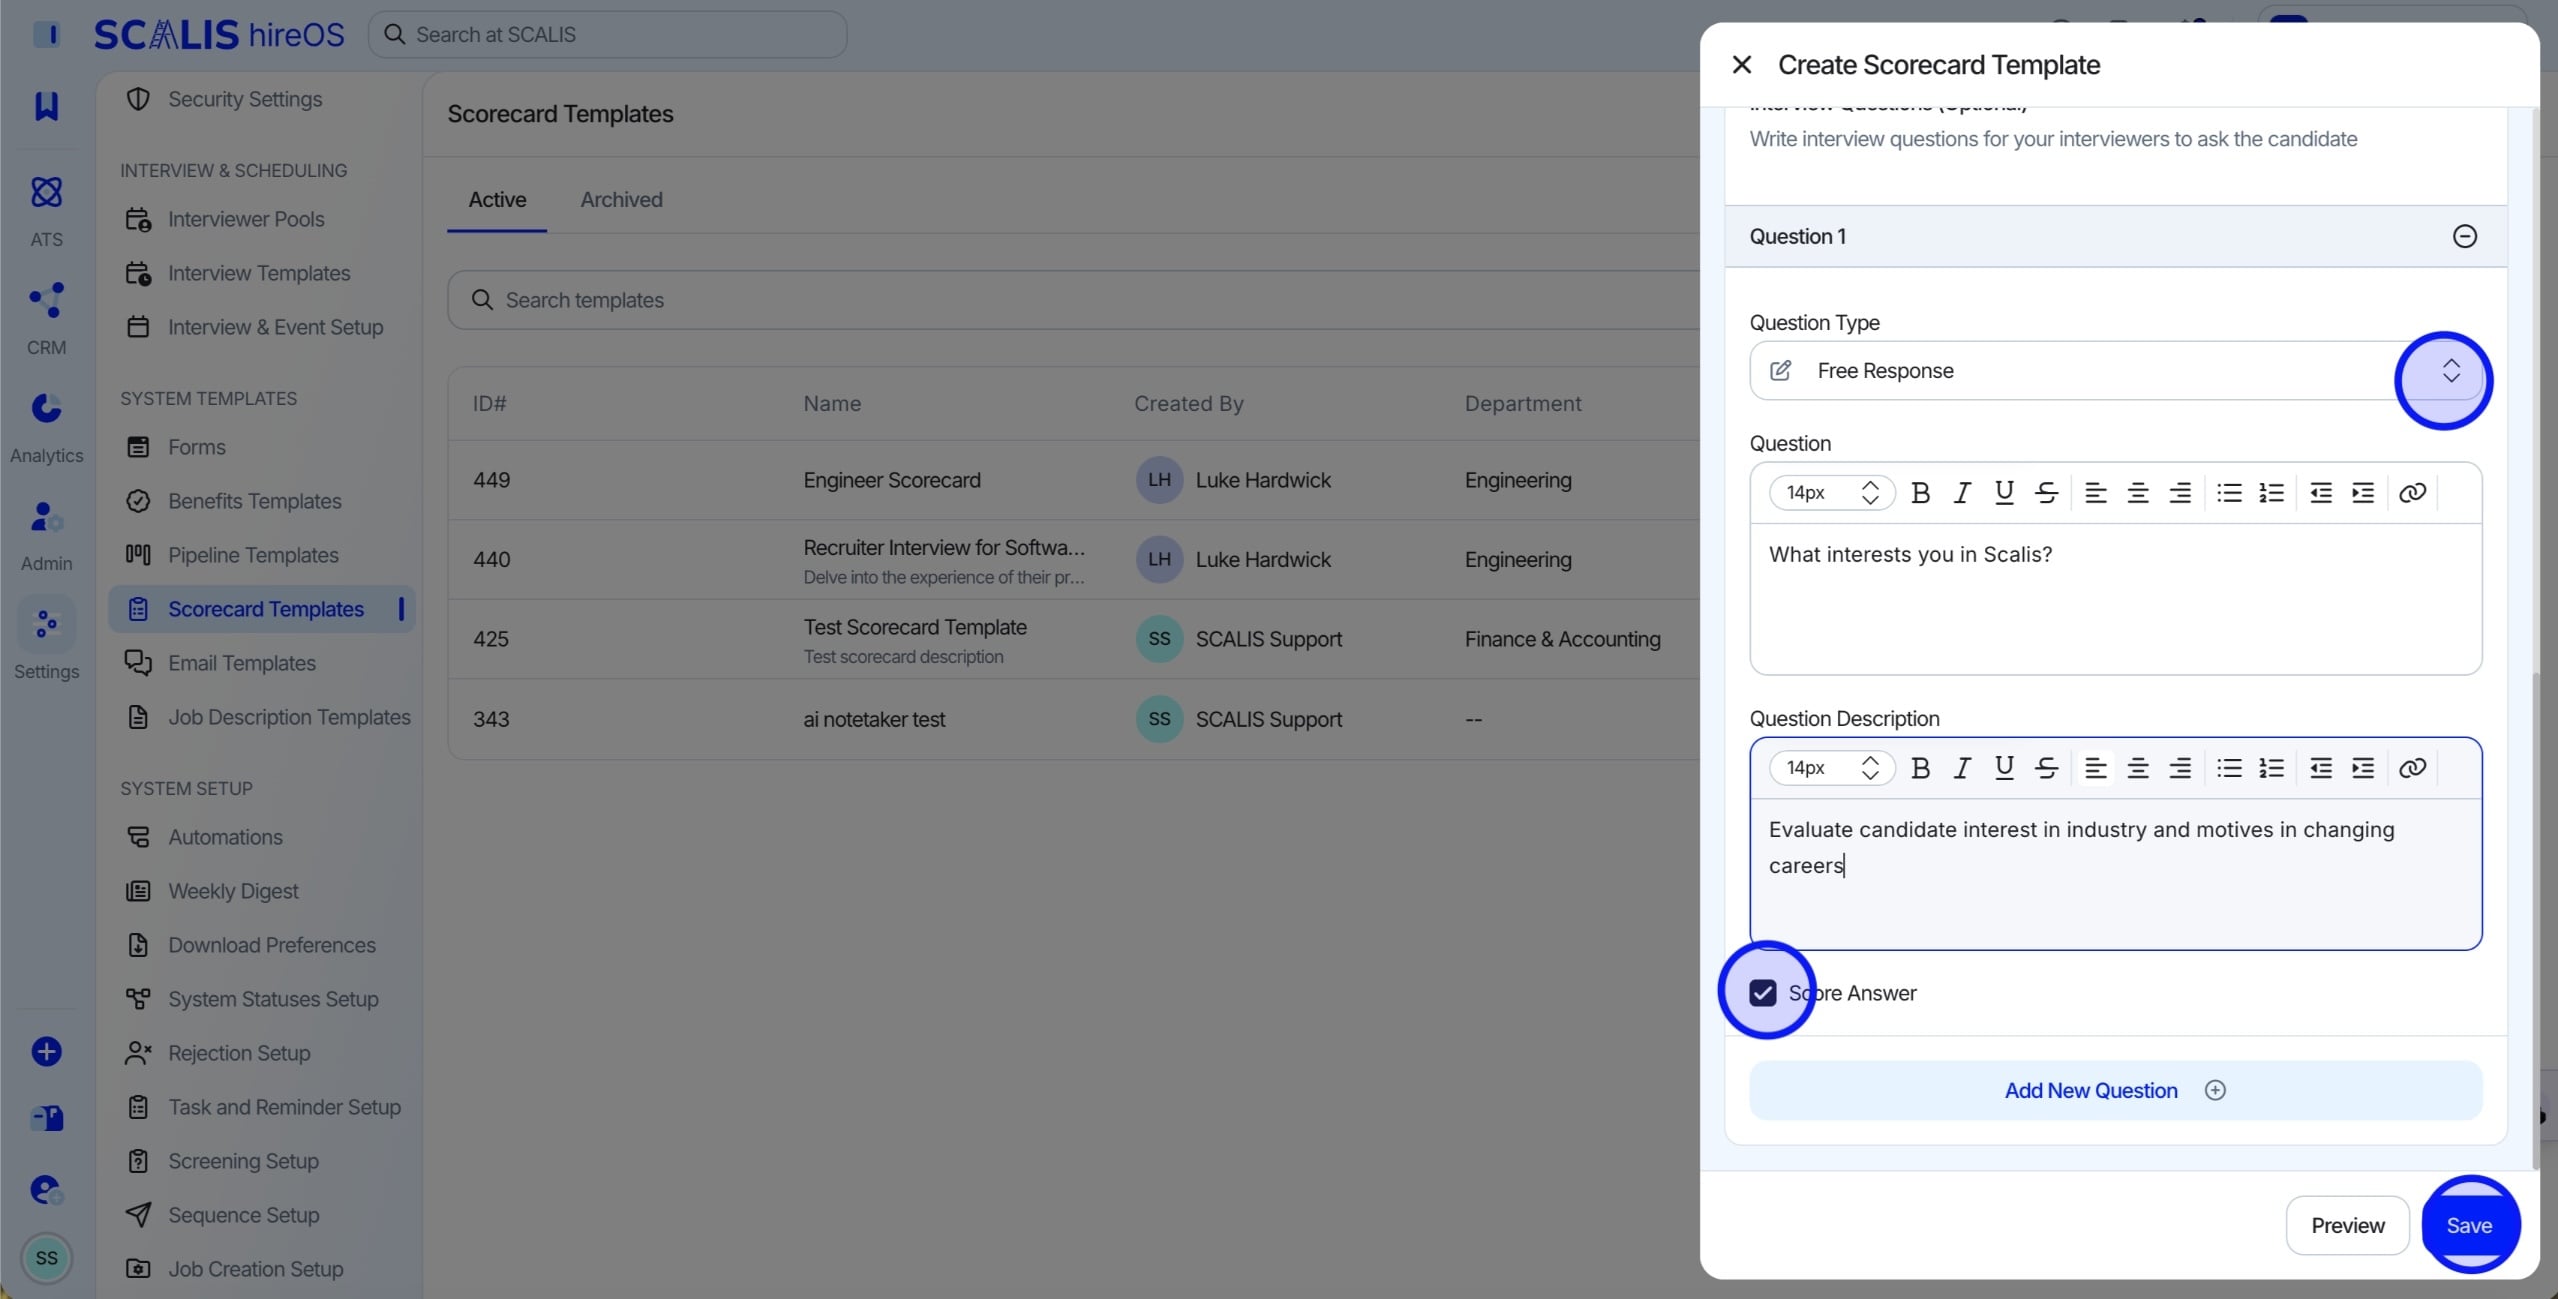Switch to the Archived tab
2558x1299 pixels.
click(621, 199)
